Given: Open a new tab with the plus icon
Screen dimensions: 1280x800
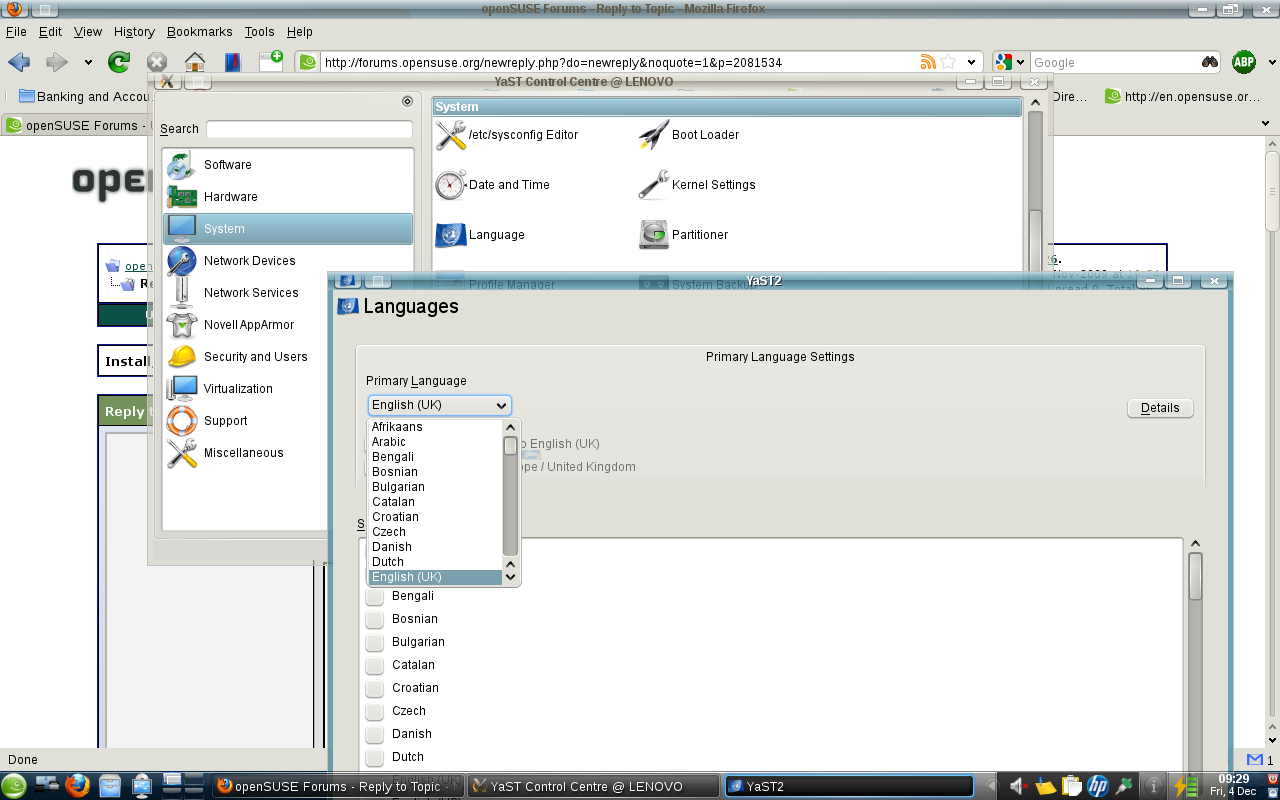Looking at the screenshot, I should (x=271, y=61).
